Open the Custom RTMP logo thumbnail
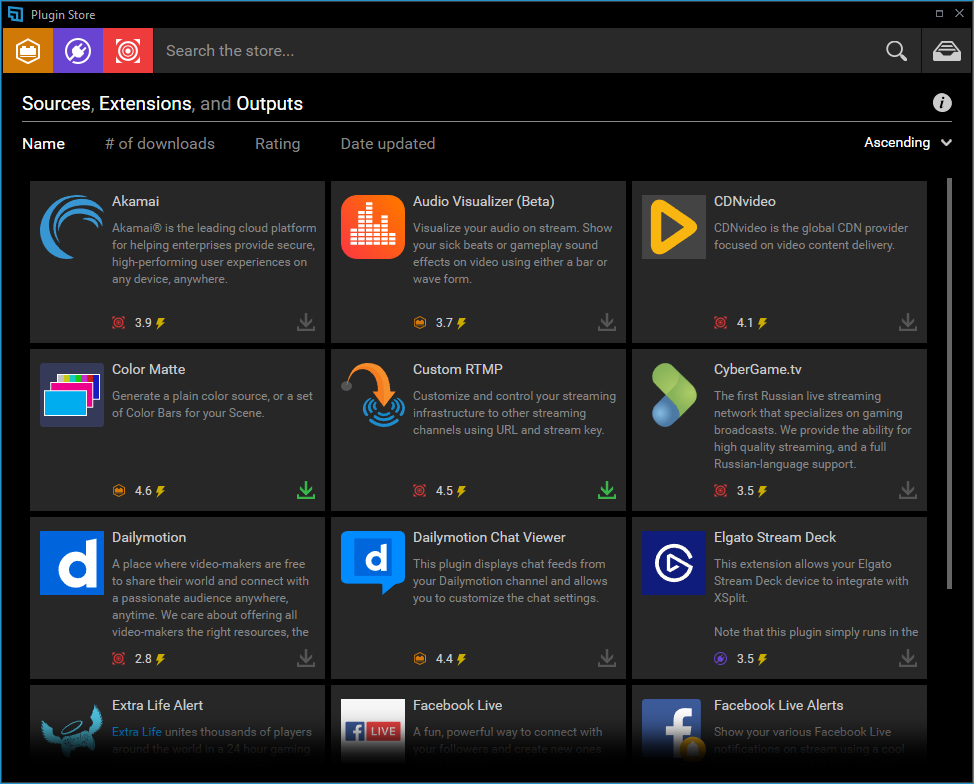Viewport: 974px width, 784px height. pos(373,395)
